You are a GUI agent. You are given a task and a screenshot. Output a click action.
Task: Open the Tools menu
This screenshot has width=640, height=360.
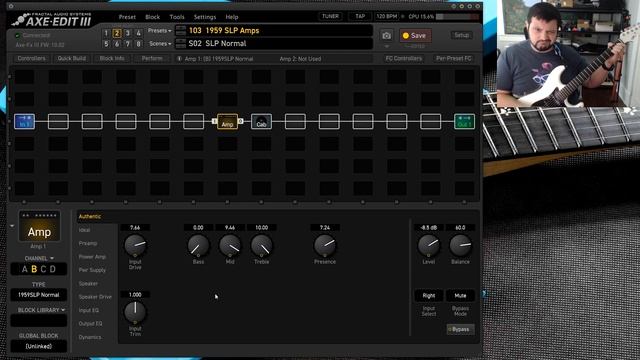177,17
